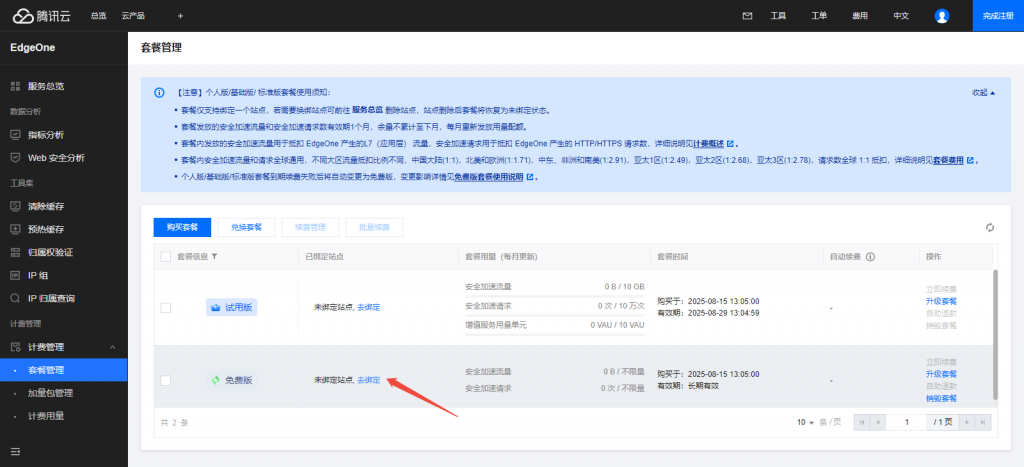Go to previous page arrow

[x=878, y=423]
